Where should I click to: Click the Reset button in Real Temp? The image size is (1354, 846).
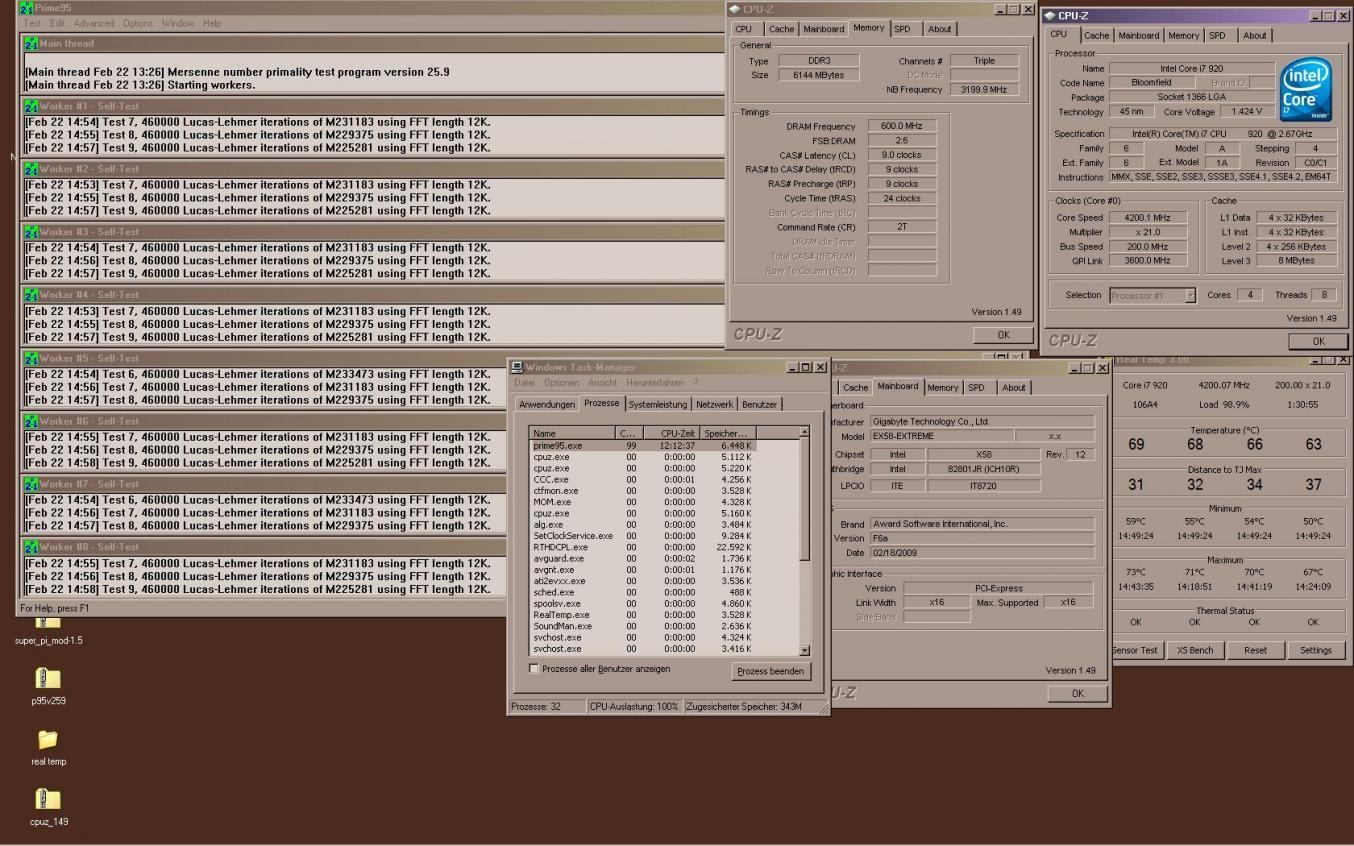point(1255,650)
